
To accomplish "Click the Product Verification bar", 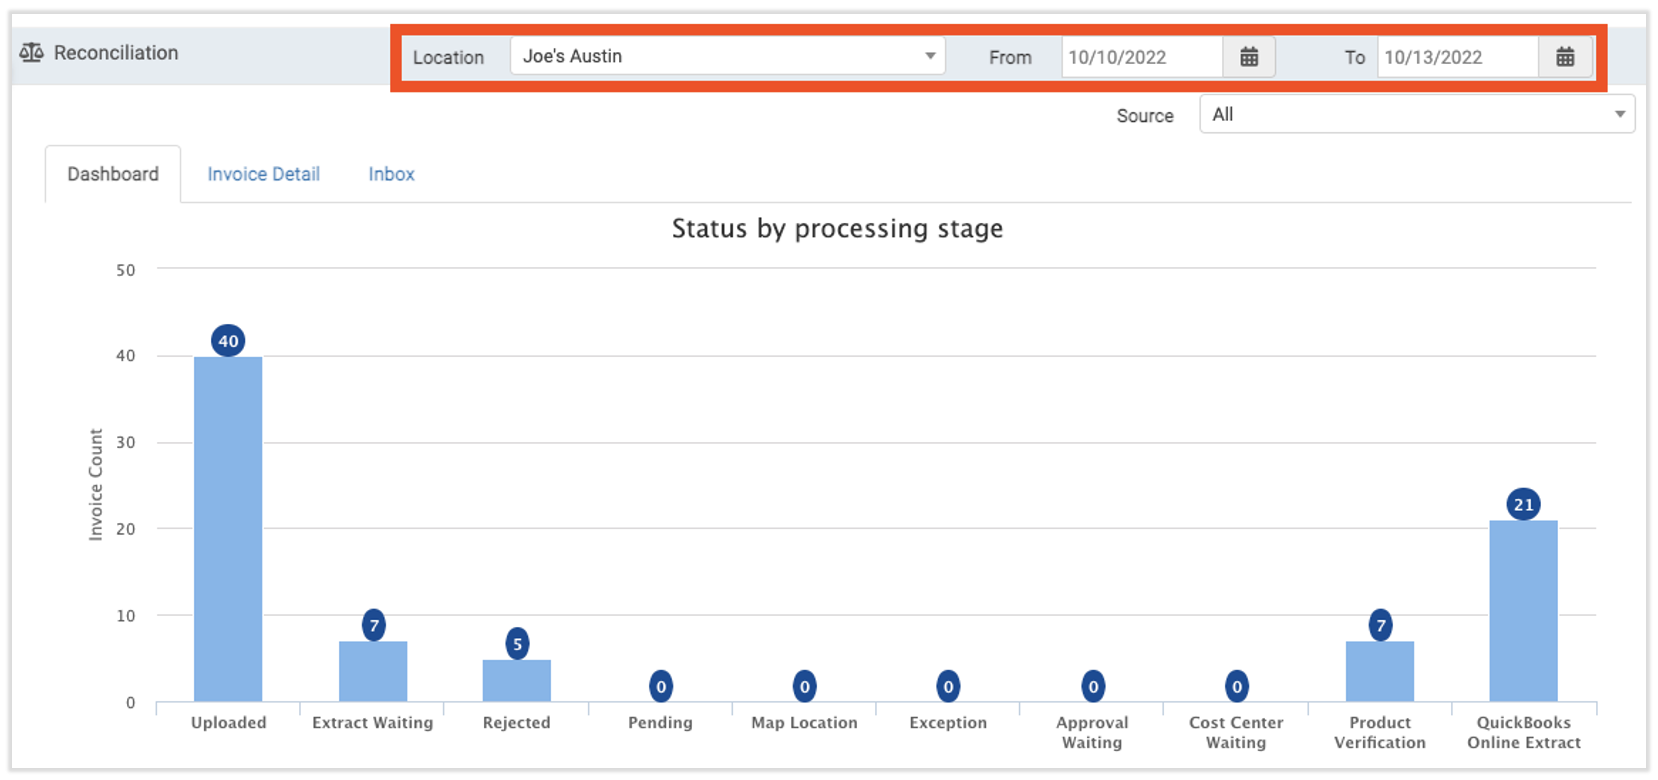I will point(1380,672).
